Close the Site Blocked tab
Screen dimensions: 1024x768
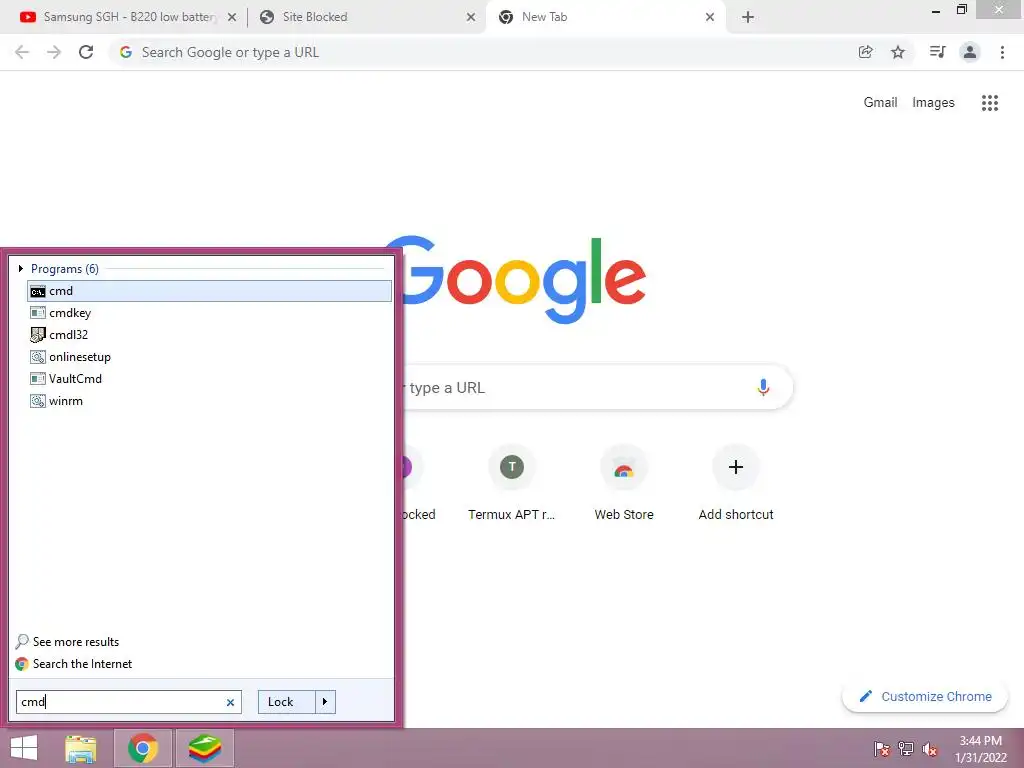tap(471, 17)
